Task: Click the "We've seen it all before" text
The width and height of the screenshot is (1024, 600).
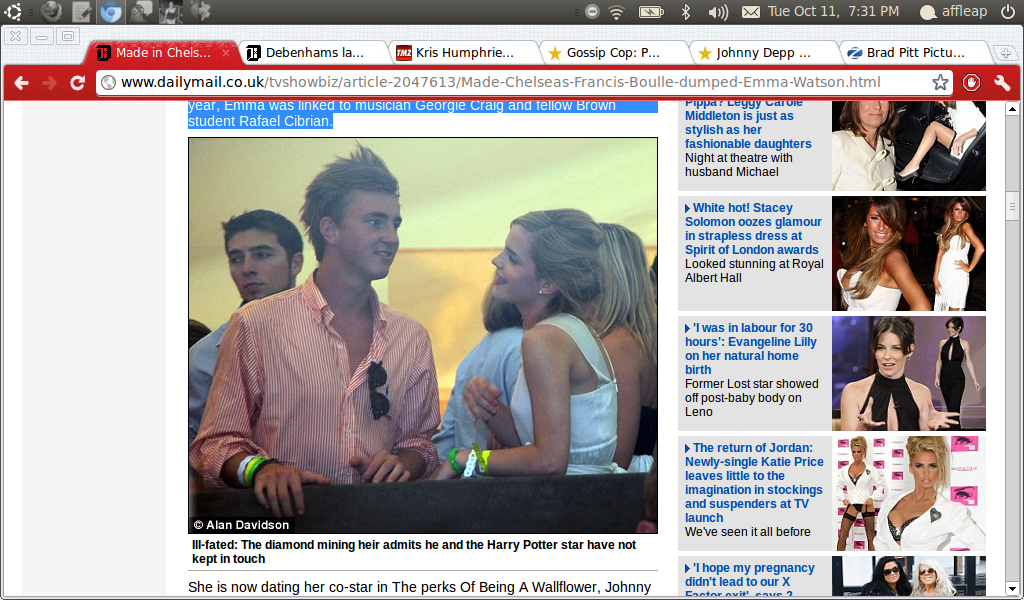Action: coord(748,532)
